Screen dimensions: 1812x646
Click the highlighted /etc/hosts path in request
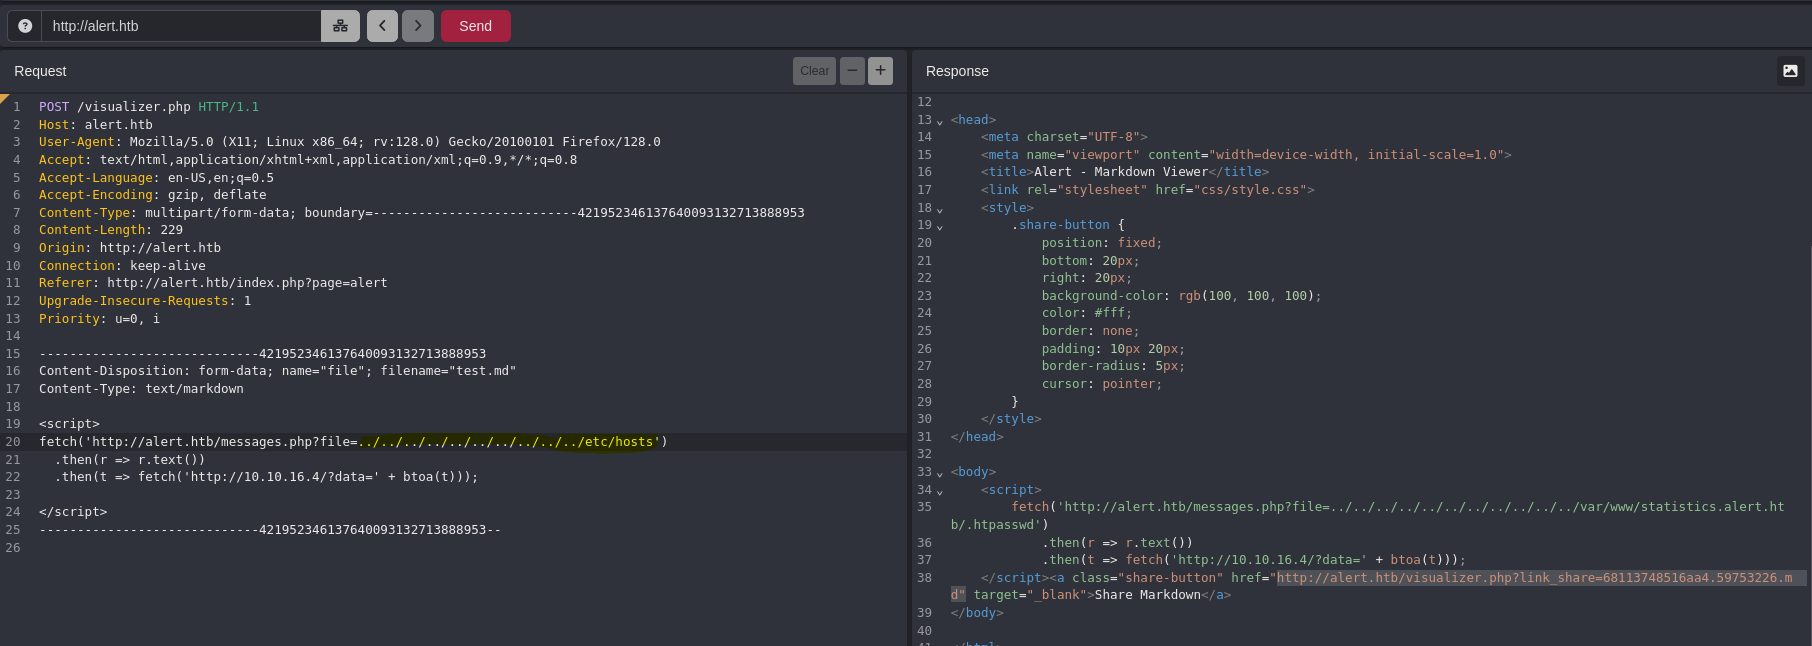click(507, 442)
